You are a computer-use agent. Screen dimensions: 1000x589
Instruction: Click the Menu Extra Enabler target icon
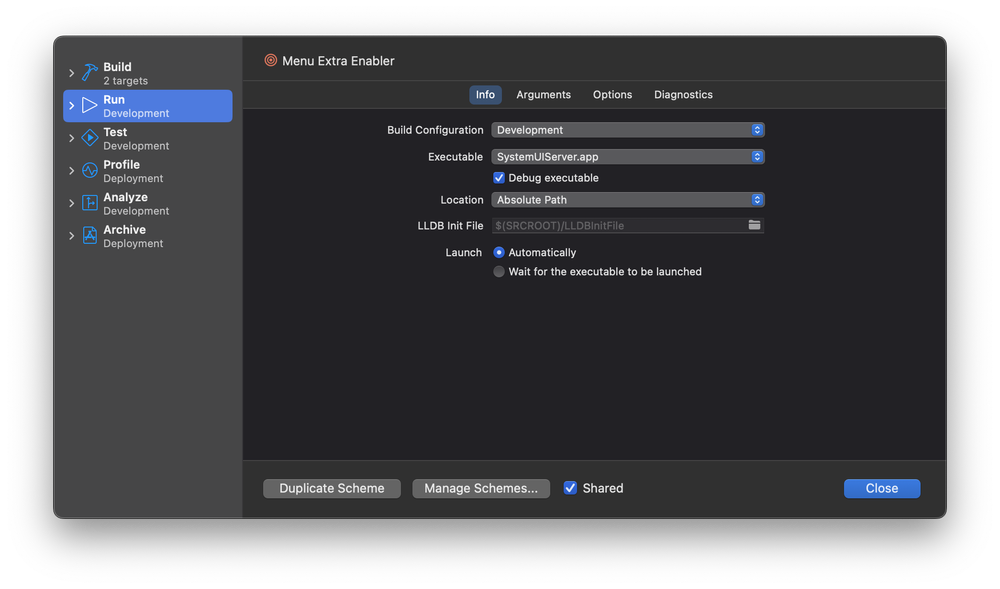tap(270, 61)
